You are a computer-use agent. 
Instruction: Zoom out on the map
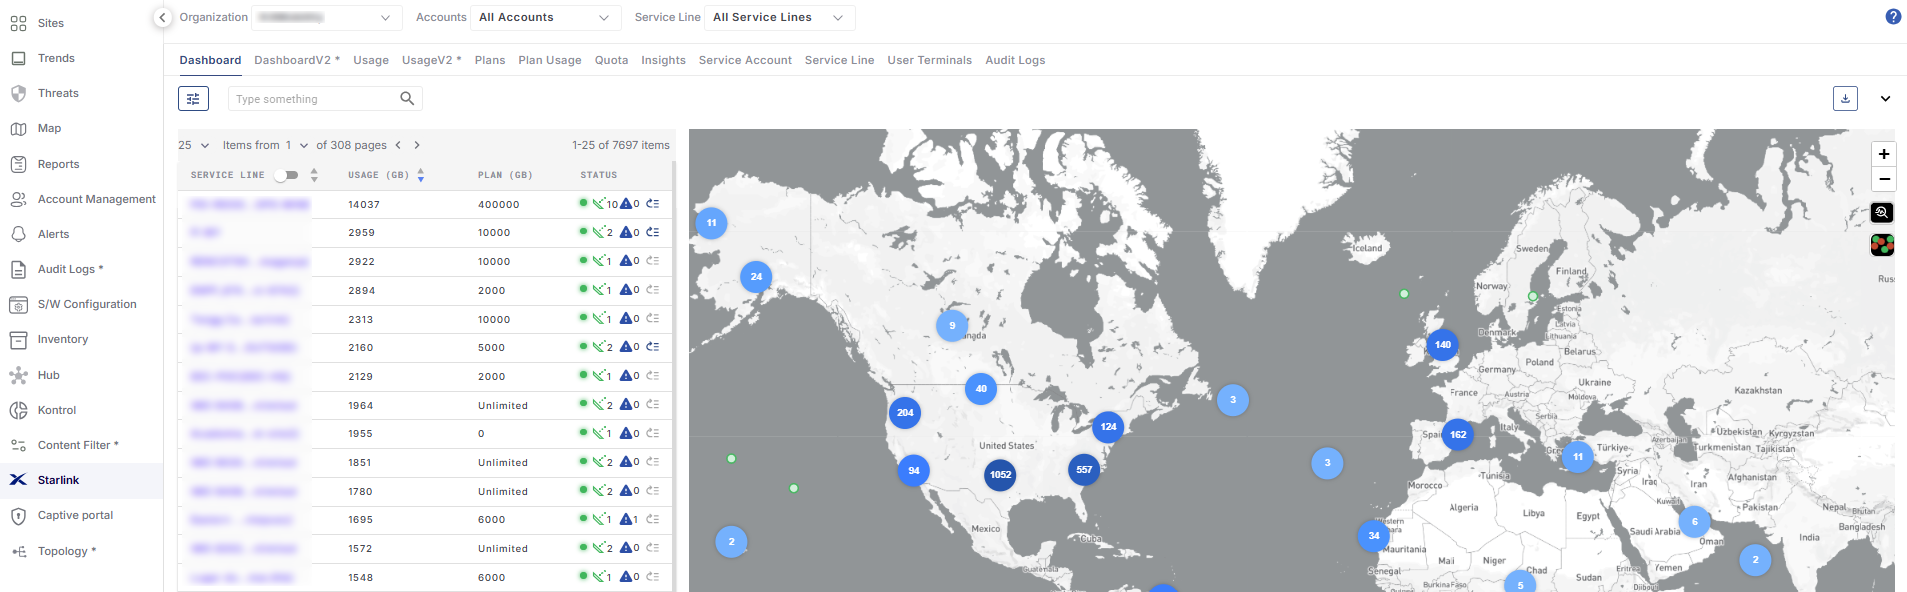pos(1883,179)
